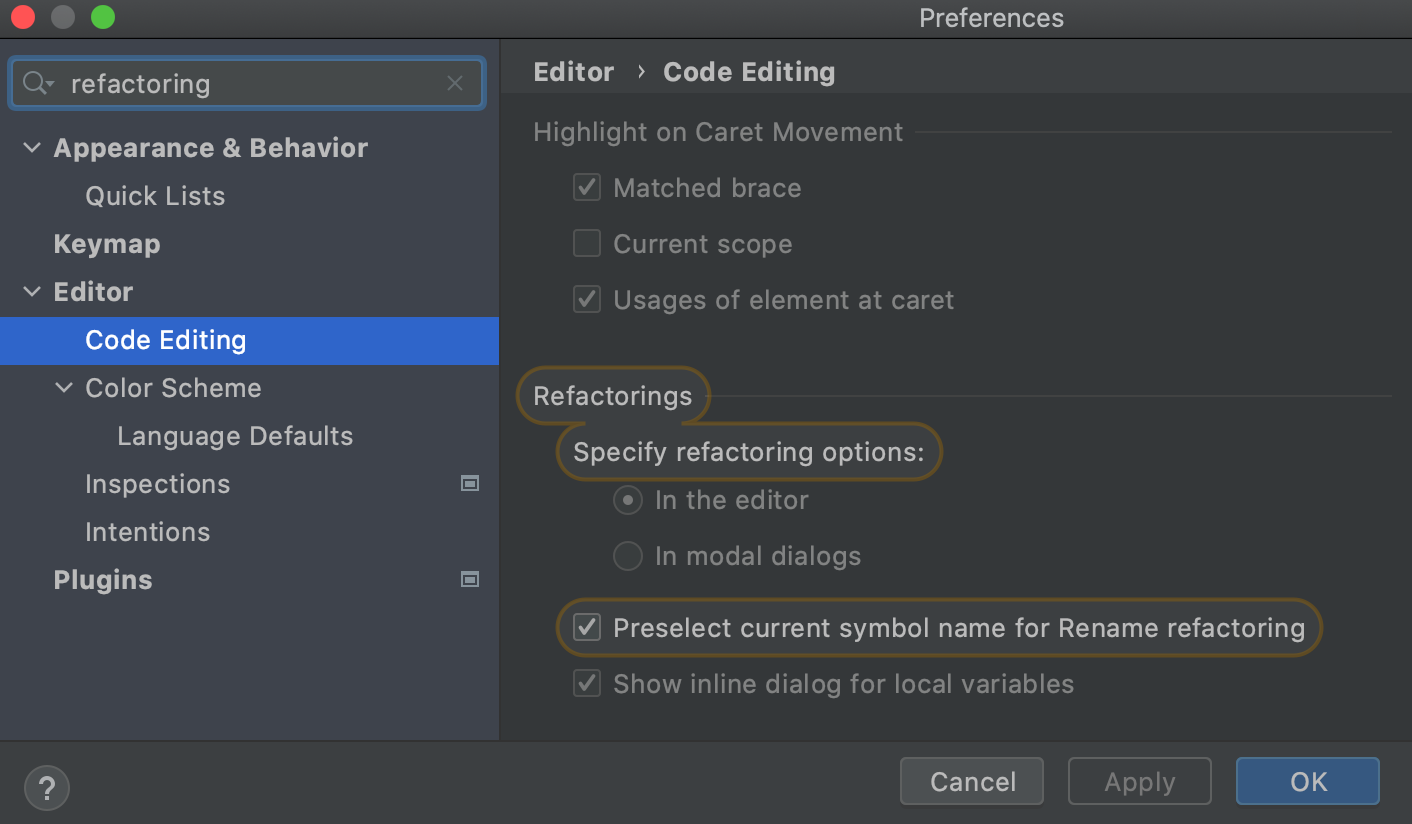Screen dimensions: 1412x824
Task: Enable the Current scope checkbox
Action: [587, 244]
